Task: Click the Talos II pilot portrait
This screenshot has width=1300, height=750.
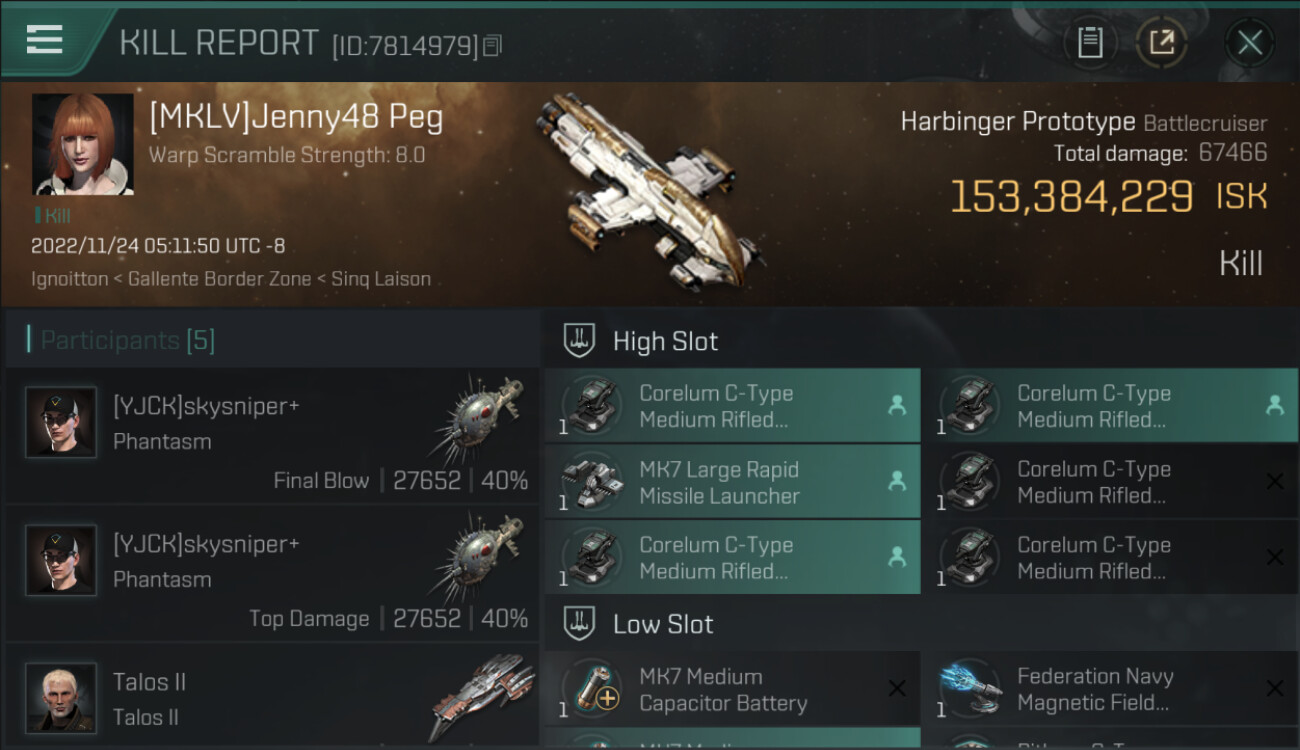Action: tap(61, 697)
